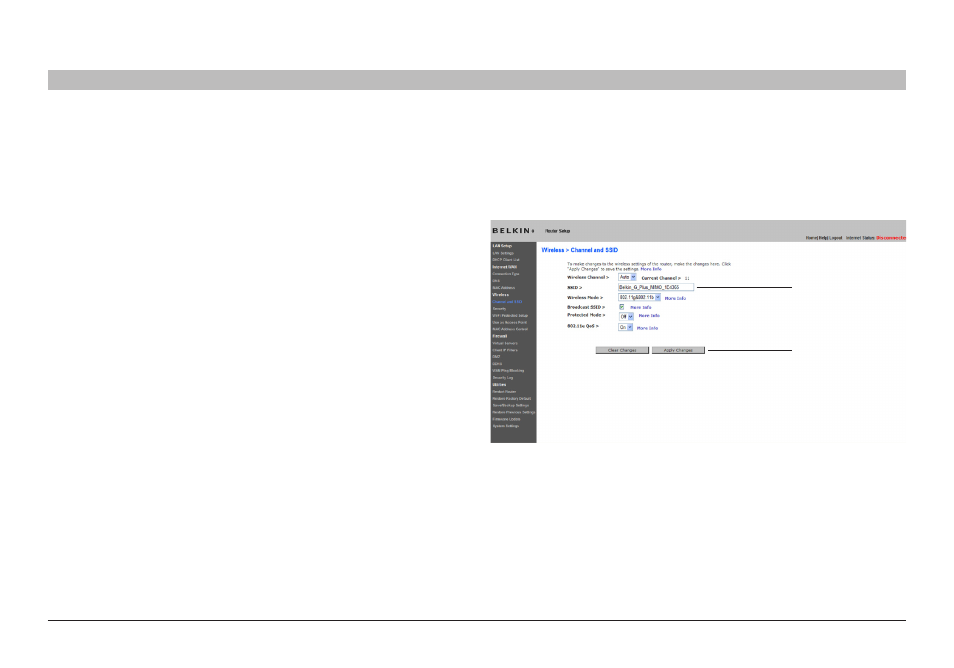This screenshot has width=954, height=668.
Task: Click the "Broadcast SSID >" field label
Action: click(586, 307)
